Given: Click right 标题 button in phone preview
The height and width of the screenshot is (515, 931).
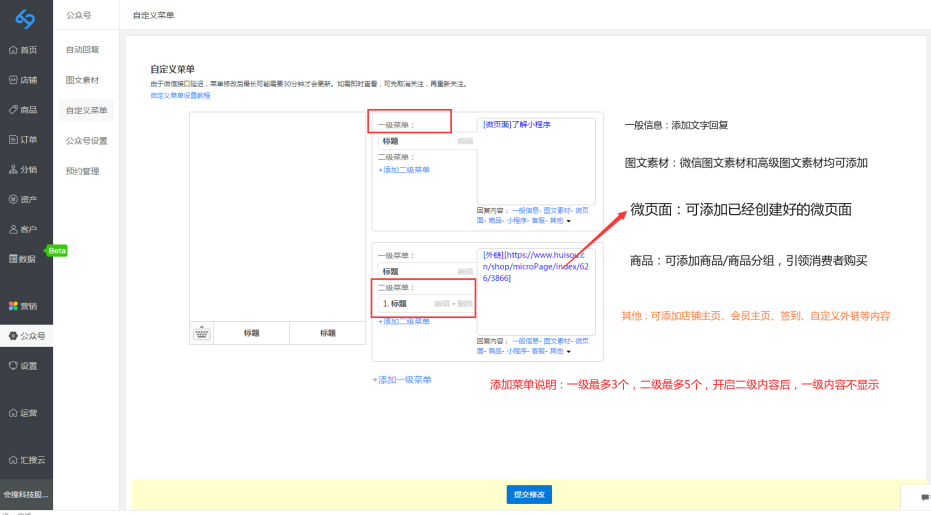Looking at the screenshot, I should pyautogui.click(x=328, y=333).
